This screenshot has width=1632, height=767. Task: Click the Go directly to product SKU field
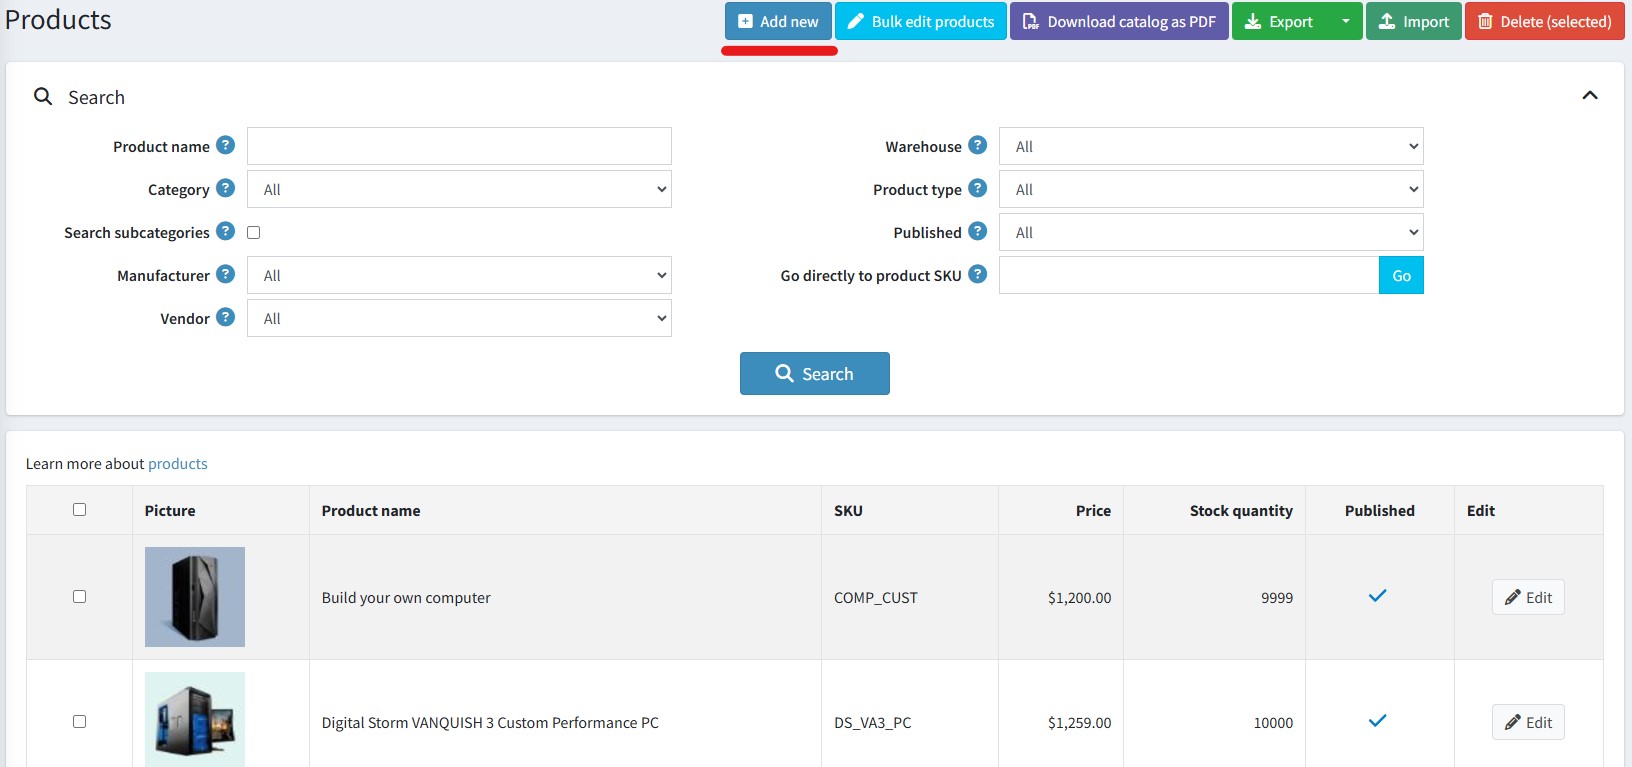click(1188, 276)
